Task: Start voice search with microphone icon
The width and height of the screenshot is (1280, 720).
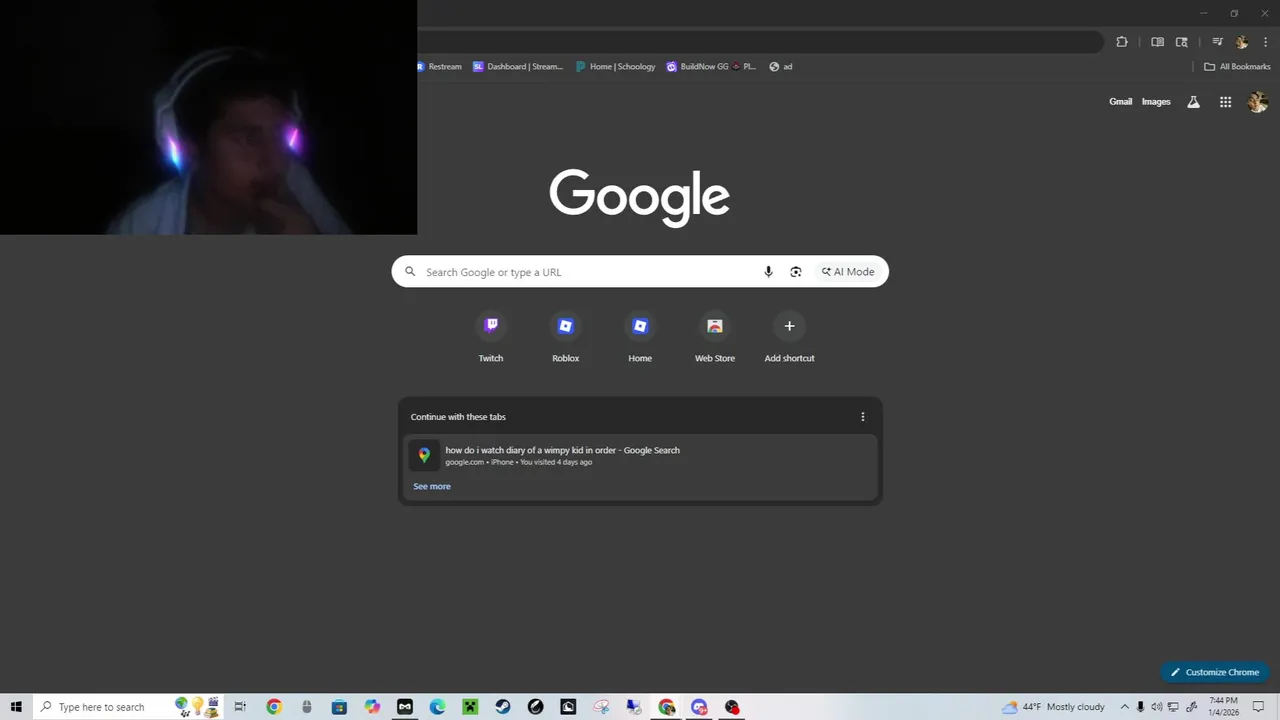Action: point(768,272)
